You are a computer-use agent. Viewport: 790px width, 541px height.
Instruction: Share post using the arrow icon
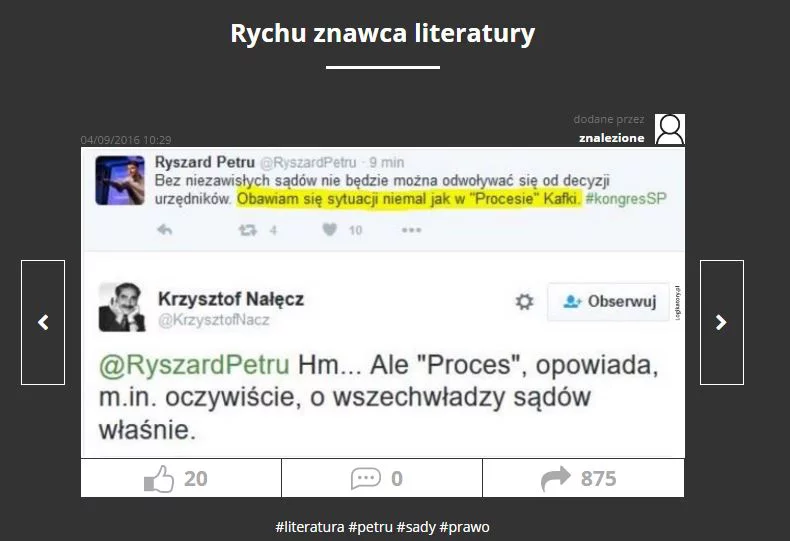tap(556, 479)
